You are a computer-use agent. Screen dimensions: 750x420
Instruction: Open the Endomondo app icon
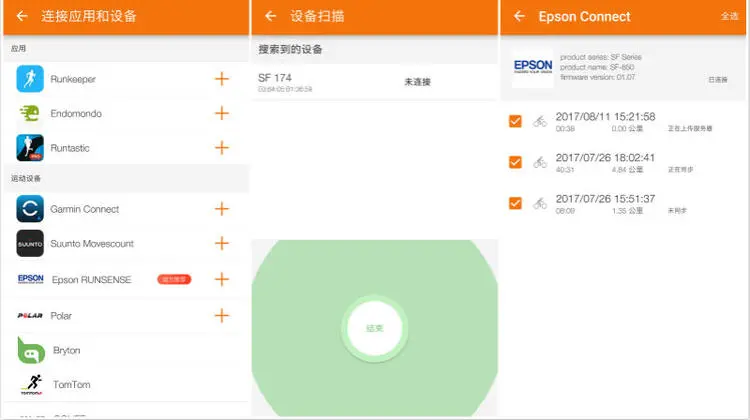[x=30, y=113]
